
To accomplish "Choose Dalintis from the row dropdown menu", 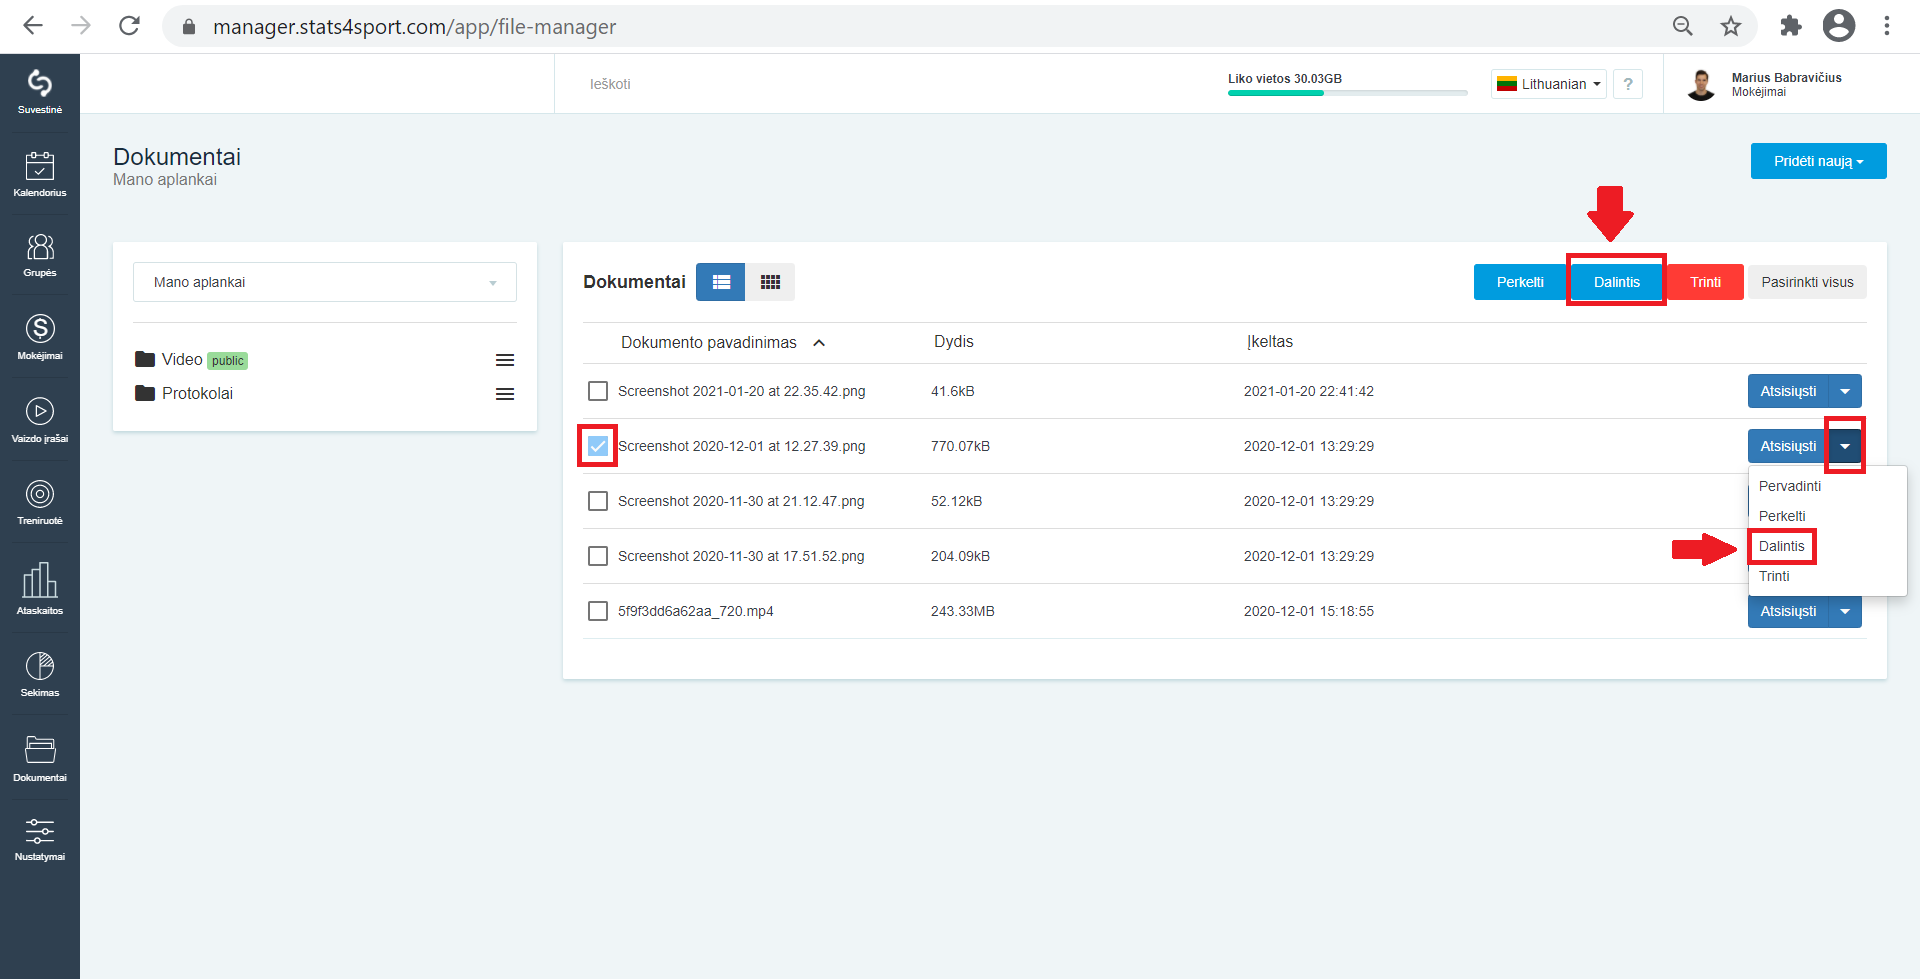I will (1782, 546).
